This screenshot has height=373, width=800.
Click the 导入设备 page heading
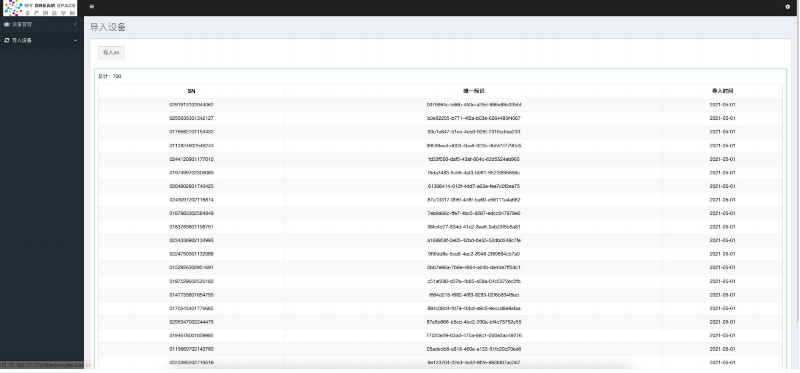click(108, 28)
